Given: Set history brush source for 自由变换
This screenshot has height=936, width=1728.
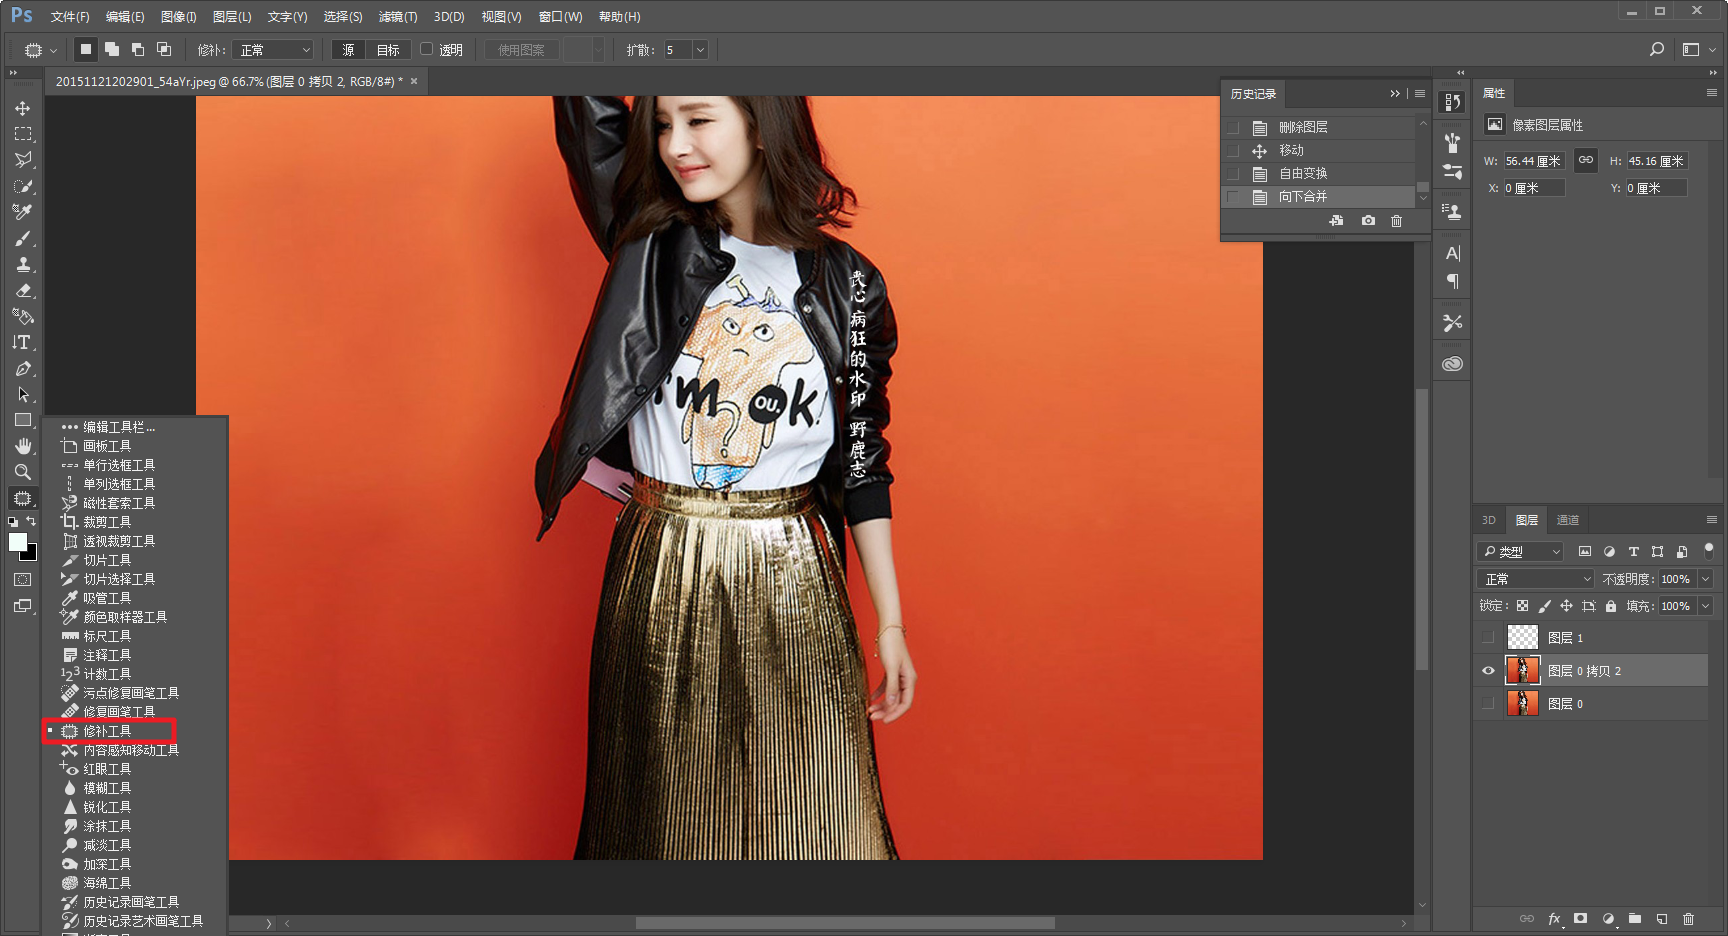Looking at the screenshot, I should tap(1233, 173).
